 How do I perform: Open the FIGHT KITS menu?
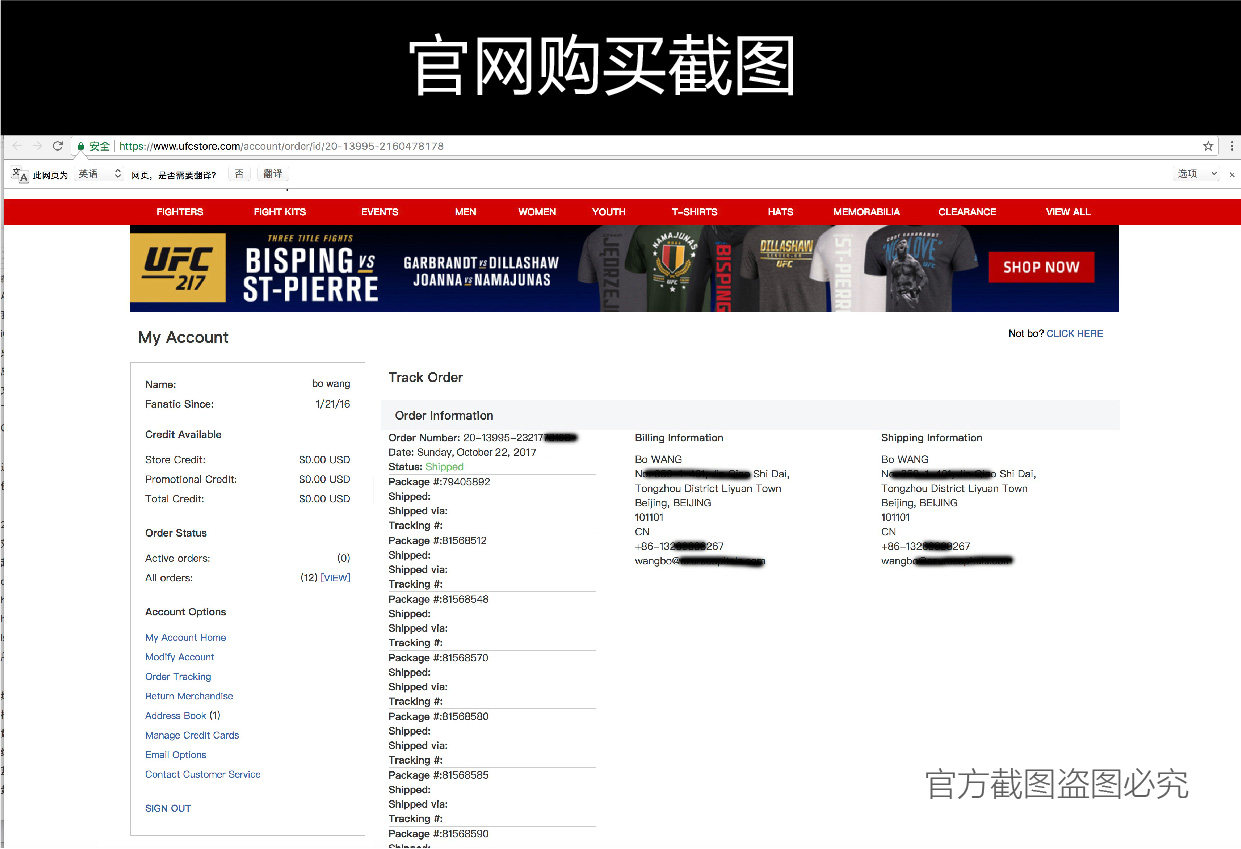280,212
